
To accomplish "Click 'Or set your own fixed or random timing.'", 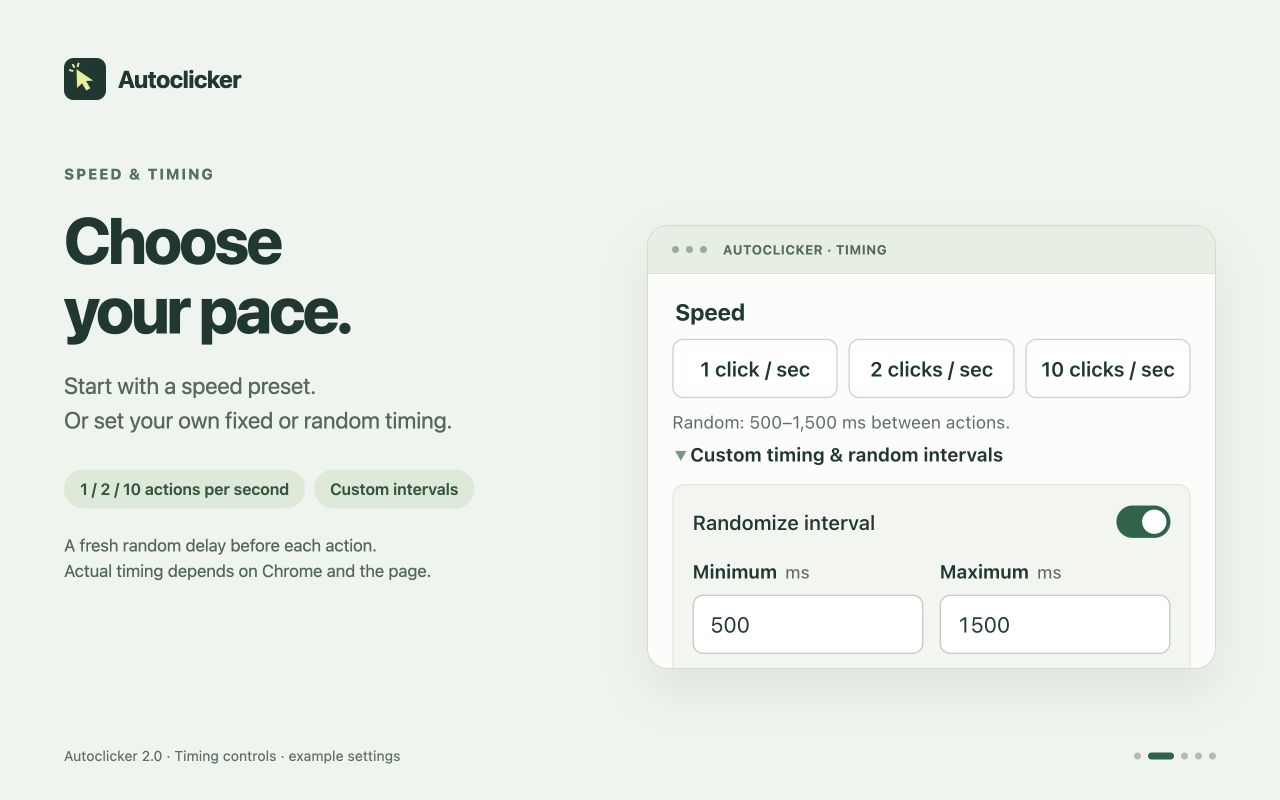I will 258,421.
